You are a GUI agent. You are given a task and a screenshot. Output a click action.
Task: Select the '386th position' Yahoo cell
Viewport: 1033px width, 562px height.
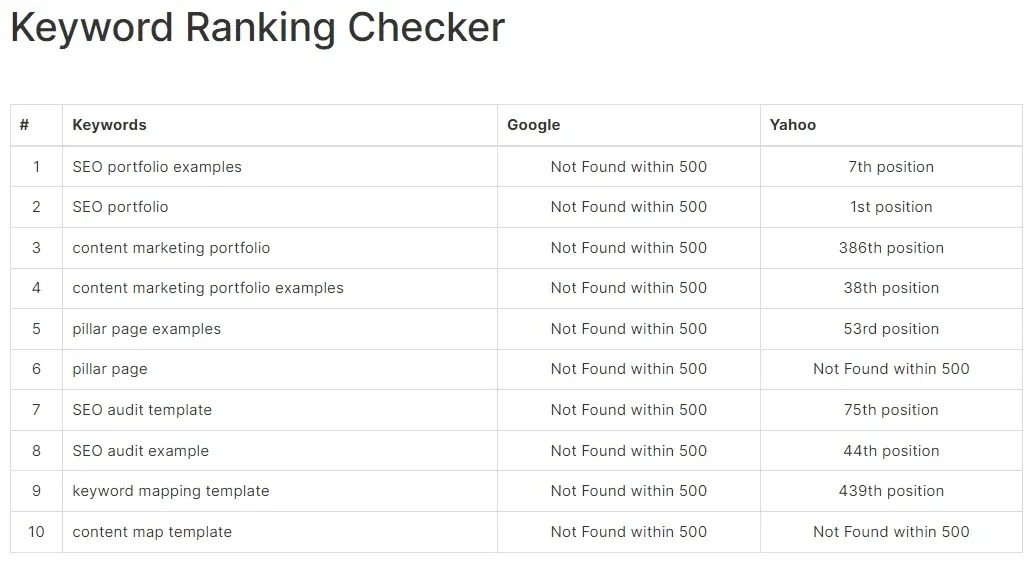(891, 248)
